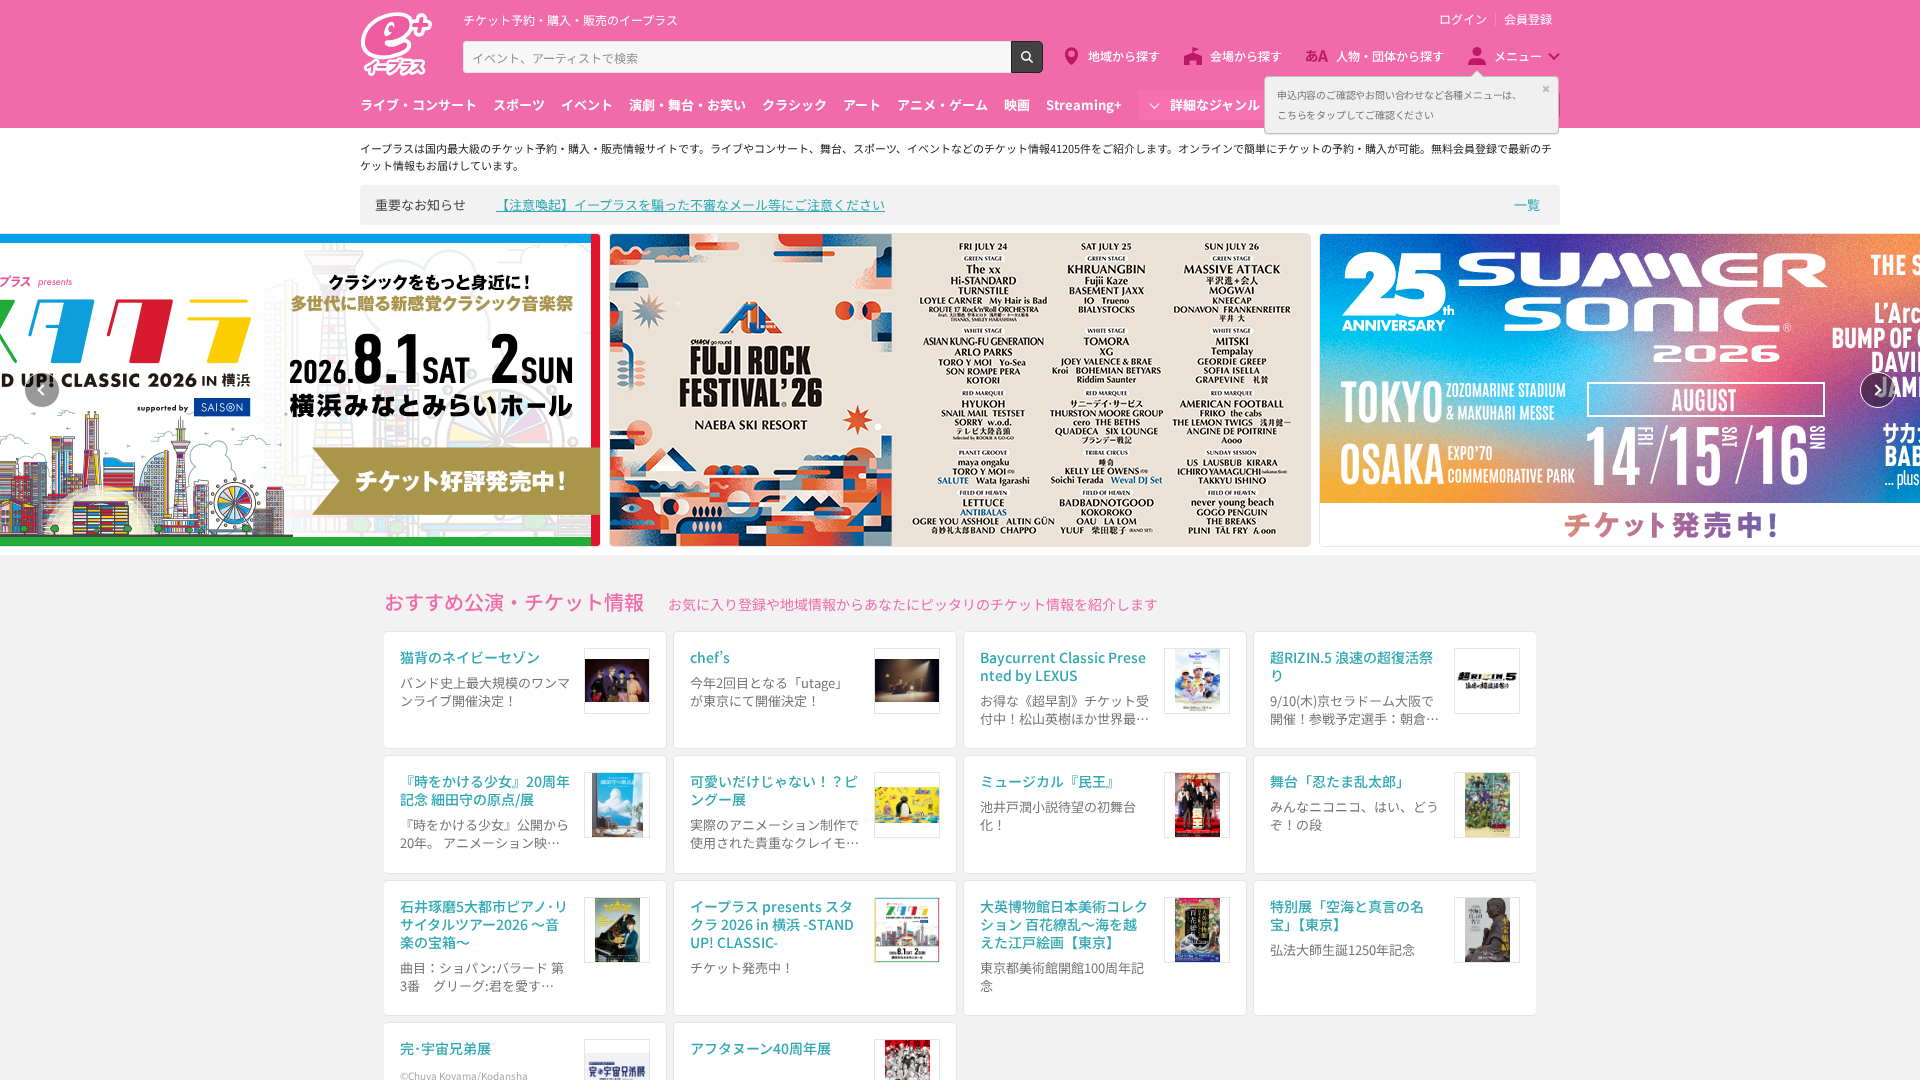Open 大英博物館日本美術コレクション 百花繚乱 link
The image size is (1920, 1080).
coord(1064,924)
